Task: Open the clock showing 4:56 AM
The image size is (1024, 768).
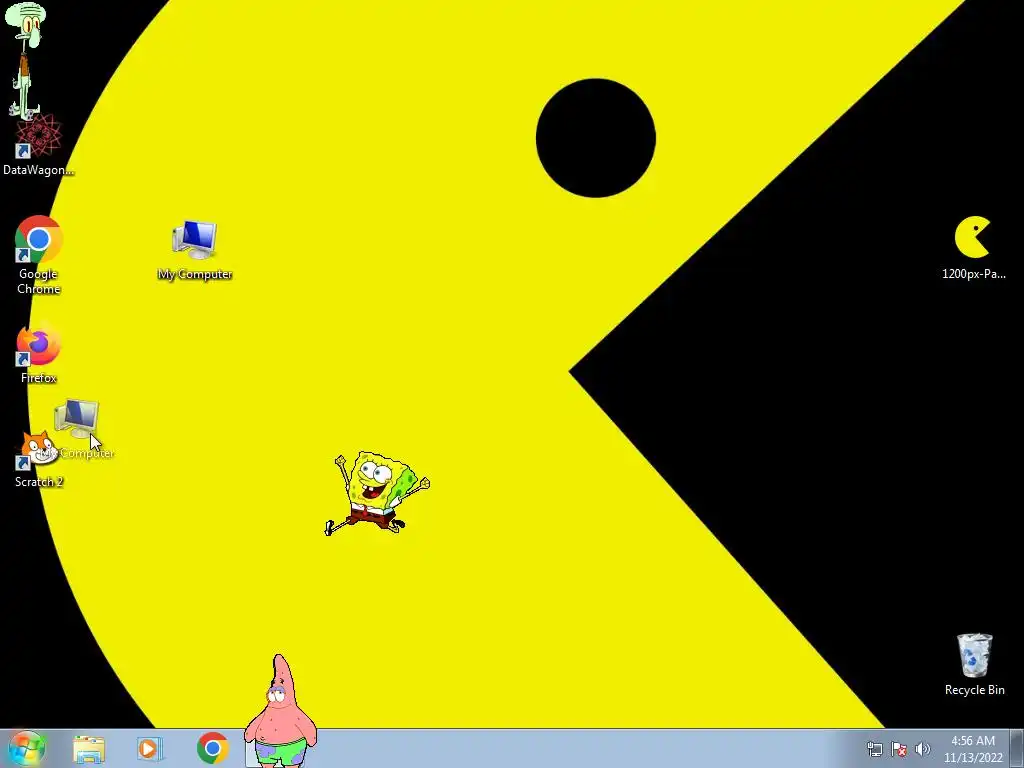Action: [x=973, y=749]
